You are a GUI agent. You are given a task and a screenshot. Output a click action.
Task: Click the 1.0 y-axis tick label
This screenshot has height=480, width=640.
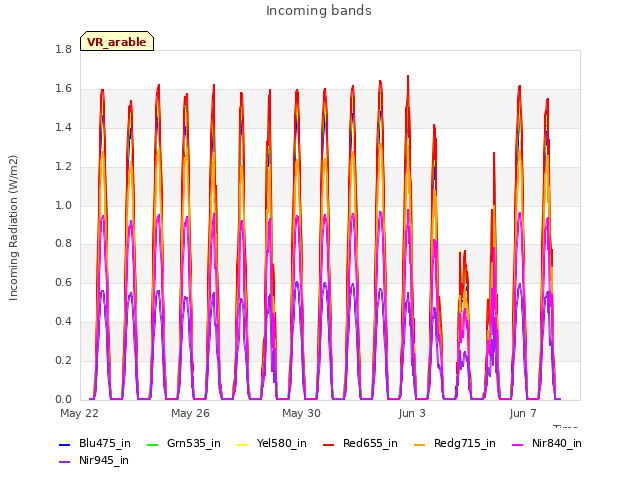tap(63, 205)
